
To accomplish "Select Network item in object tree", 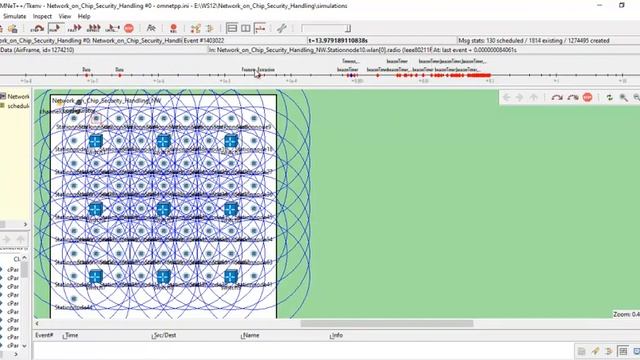I will pyautogui.click(x=18, y=96).
